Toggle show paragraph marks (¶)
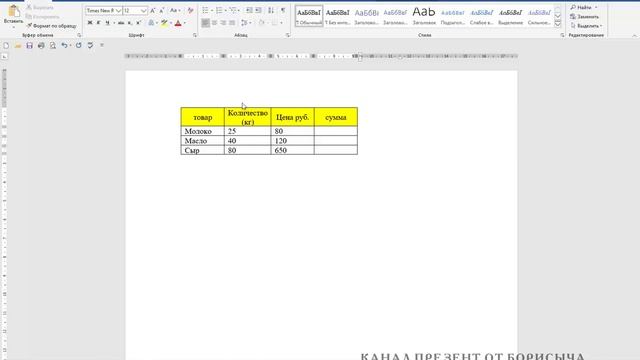Screen dimensions: 640x360 282,10
